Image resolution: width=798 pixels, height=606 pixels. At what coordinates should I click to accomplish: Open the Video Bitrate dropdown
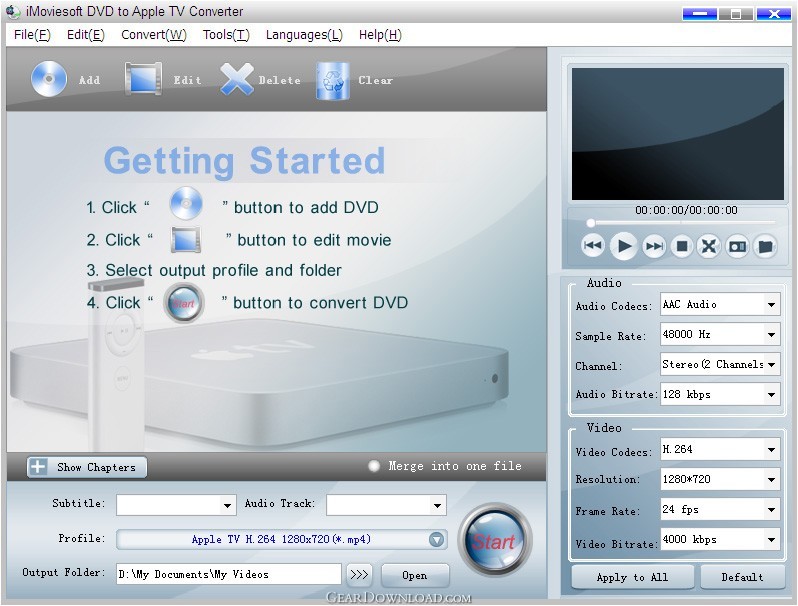(x=771, y=540)
